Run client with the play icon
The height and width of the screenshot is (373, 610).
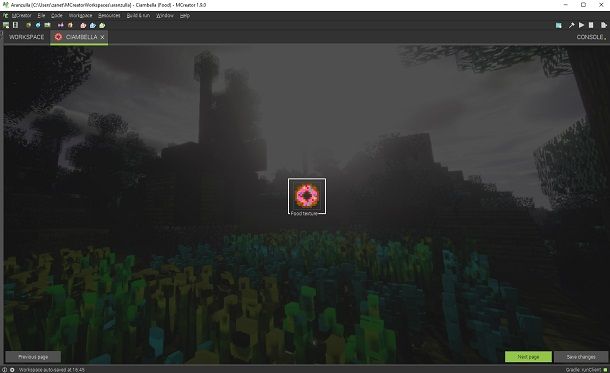(x=581, y=25)
